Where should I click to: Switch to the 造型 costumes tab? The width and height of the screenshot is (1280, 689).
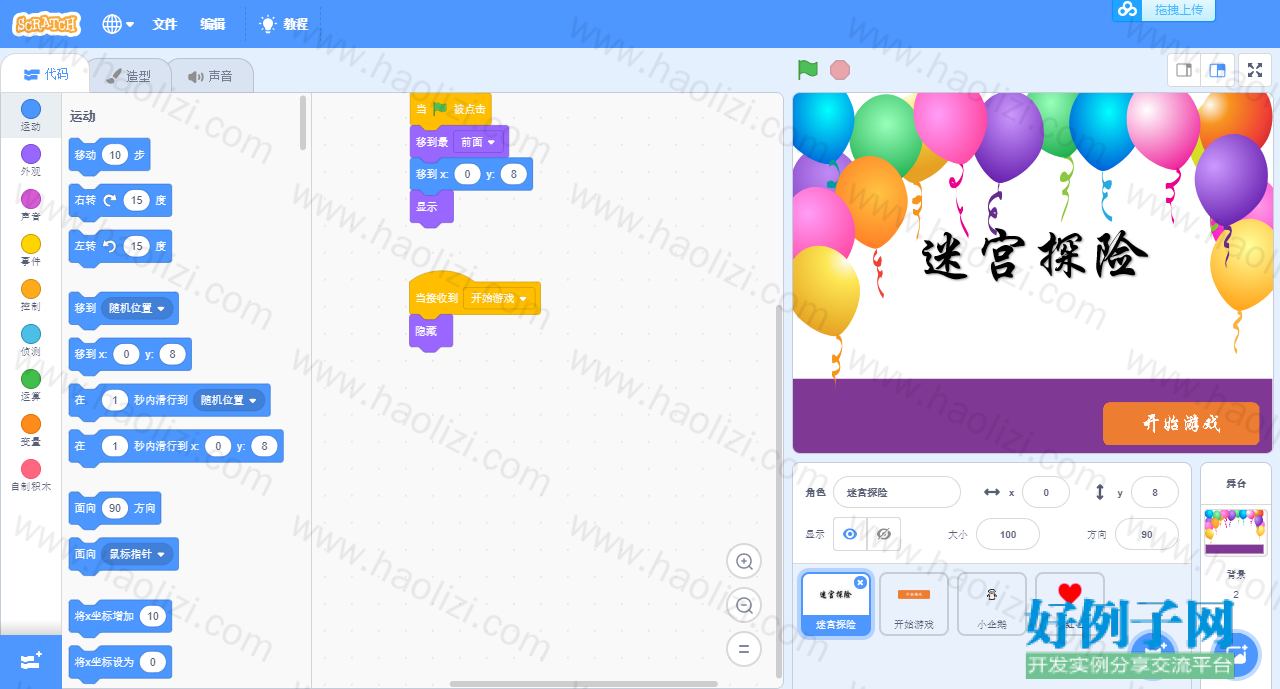(x=129, y=75)
